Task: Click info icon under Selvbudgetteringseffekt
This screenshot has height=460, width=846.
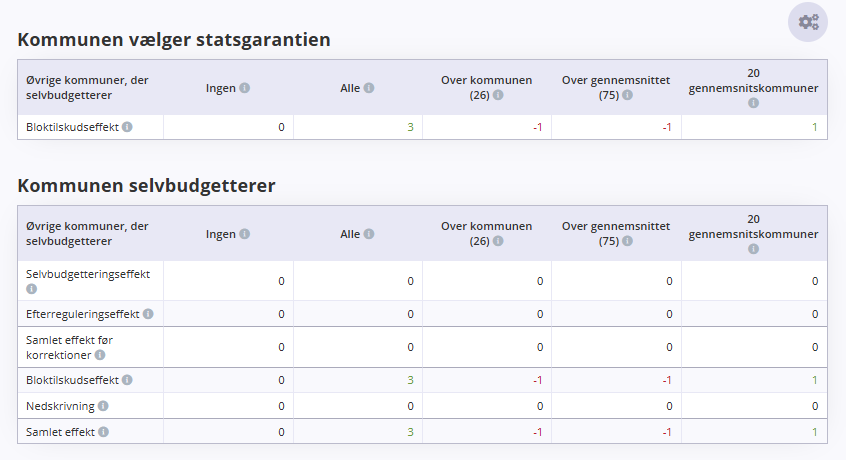Action: coord(32,289)
